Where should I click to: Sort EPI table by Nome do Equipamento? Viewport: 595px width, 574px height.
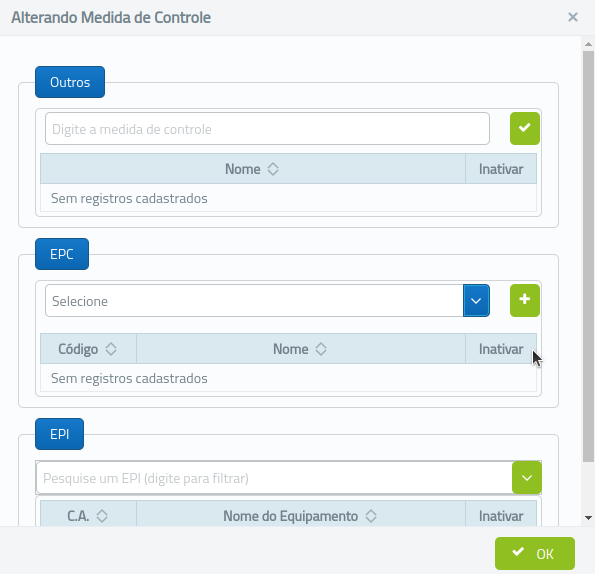[301, 515]
